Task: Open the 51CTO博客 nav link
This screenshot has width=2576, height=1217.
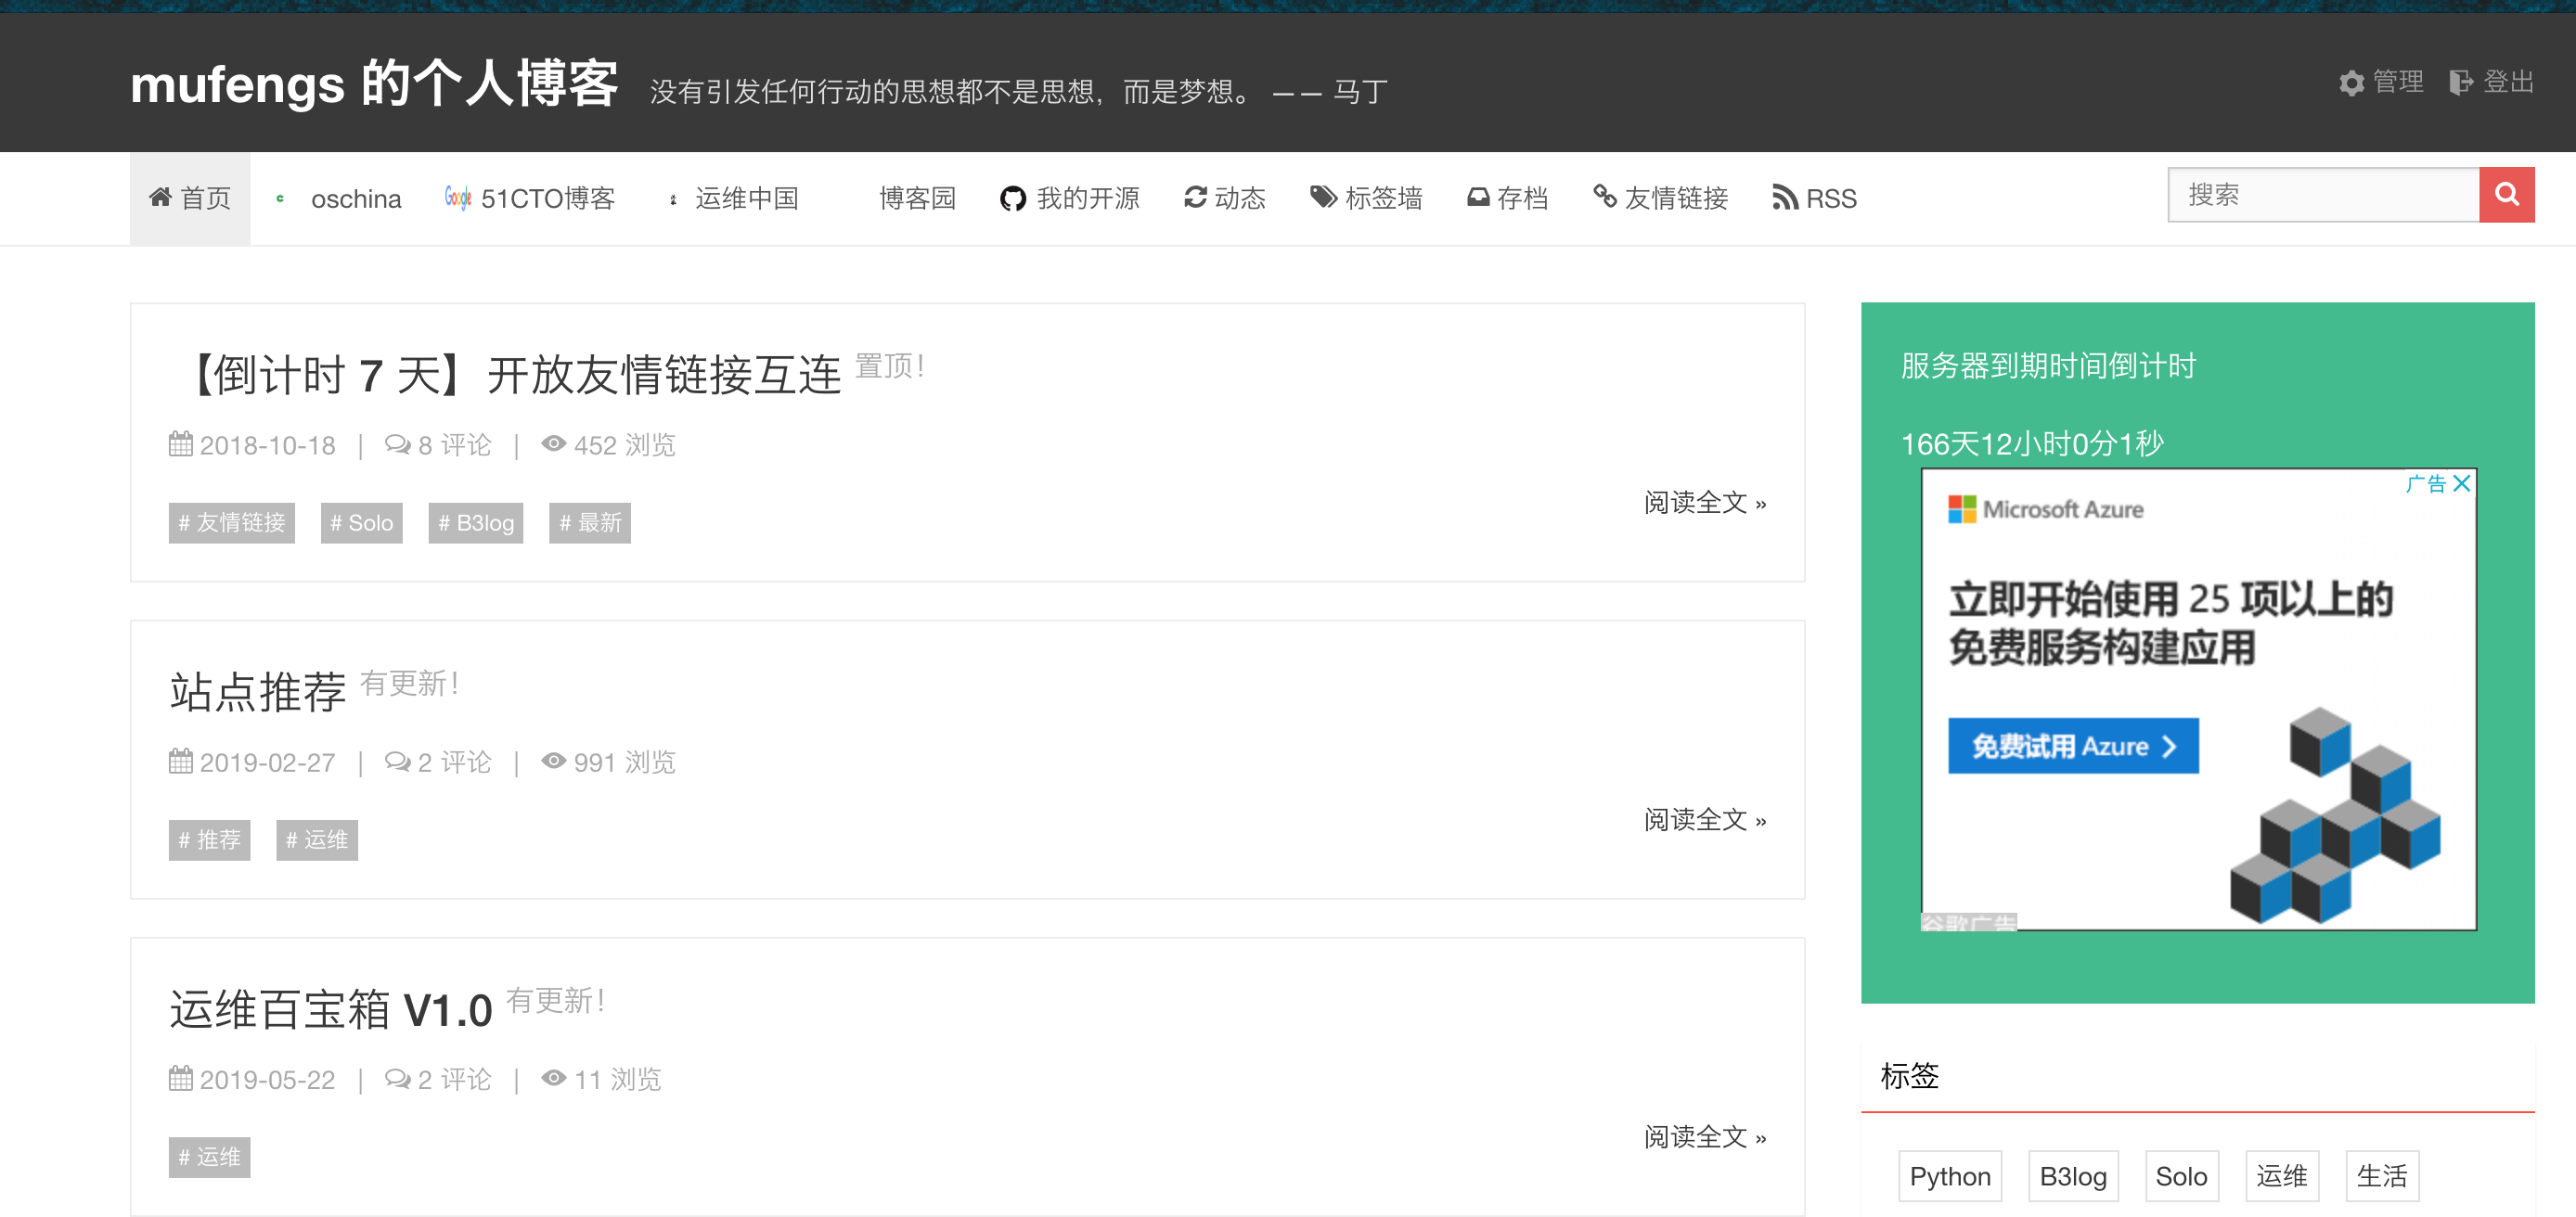Action: (530, 198)
